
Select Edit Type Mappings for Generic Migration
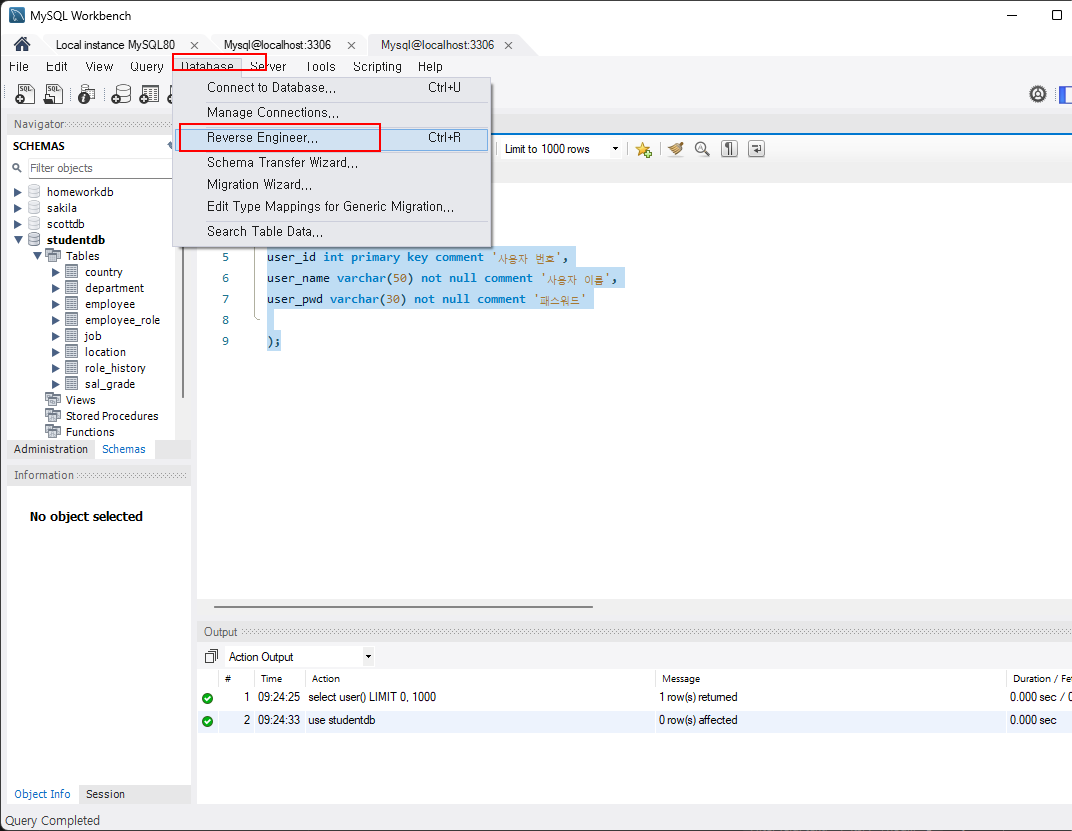click(x=332, y=207)
